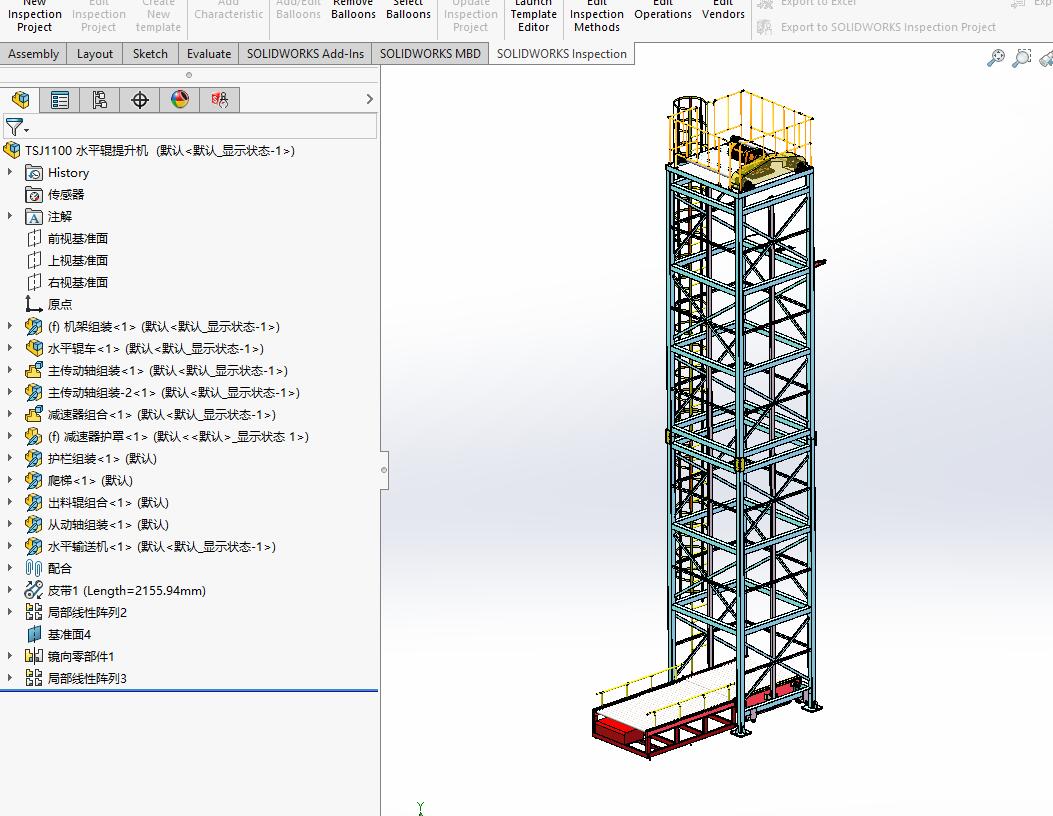Click the tree filter funnel icon
The image size is (1053, 816).
coord(13,126)
